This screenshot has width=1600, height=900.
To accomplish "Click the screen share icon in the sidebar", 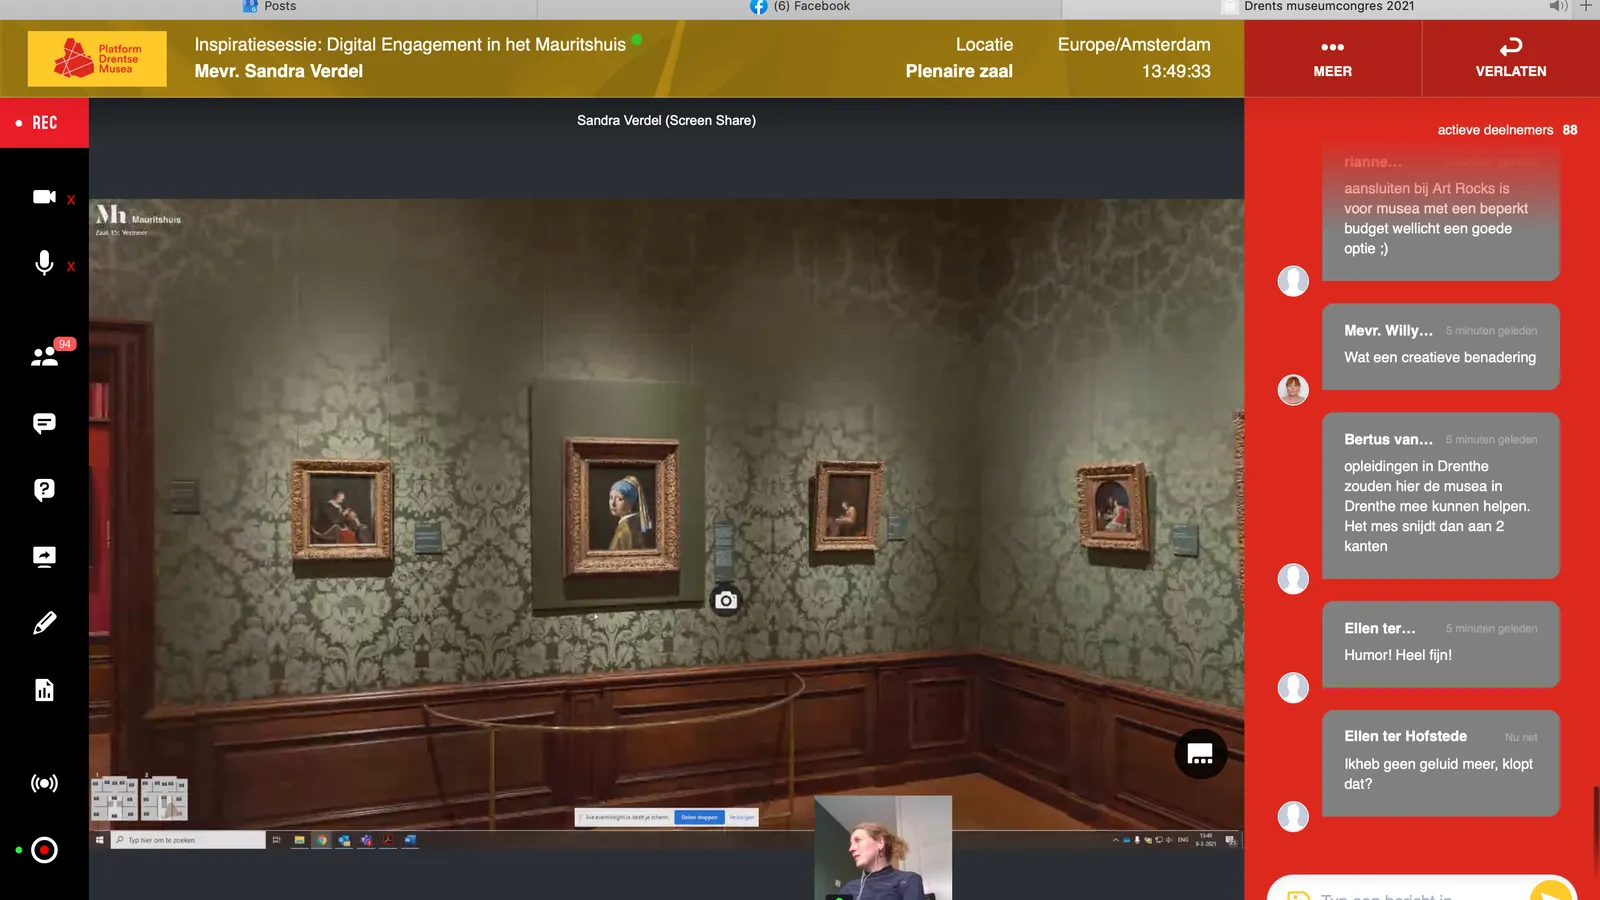I will (x=43, y=556).
